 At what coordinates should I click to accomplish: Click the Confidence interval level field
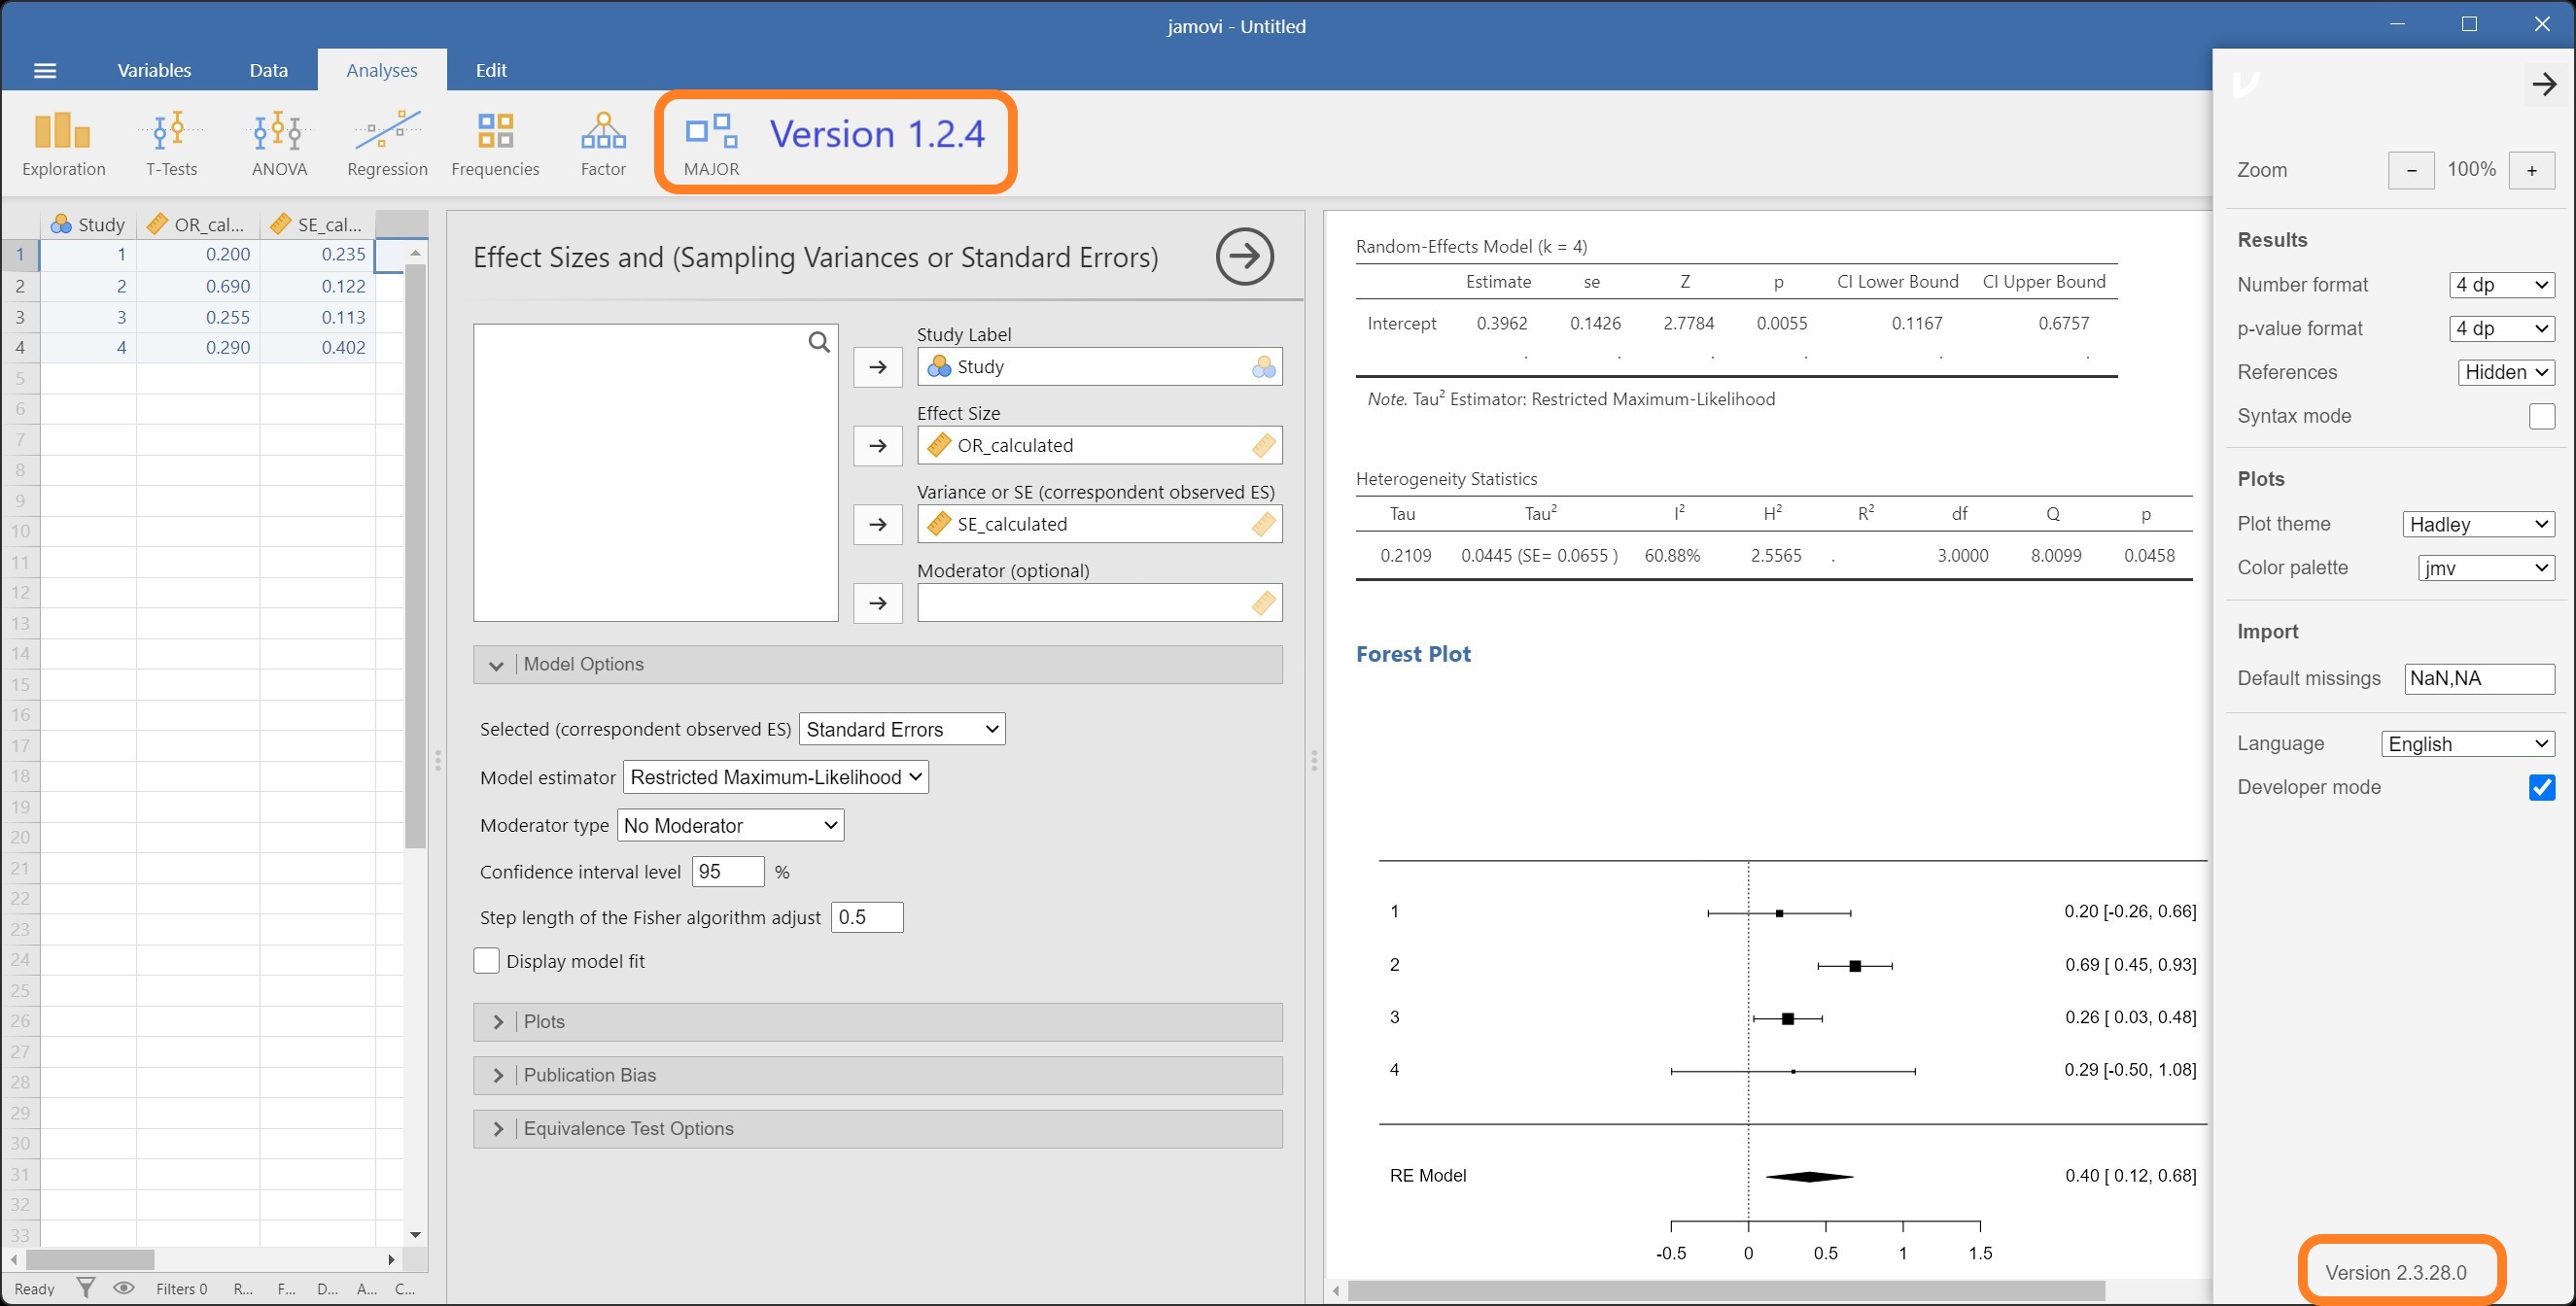click(727, 872)
